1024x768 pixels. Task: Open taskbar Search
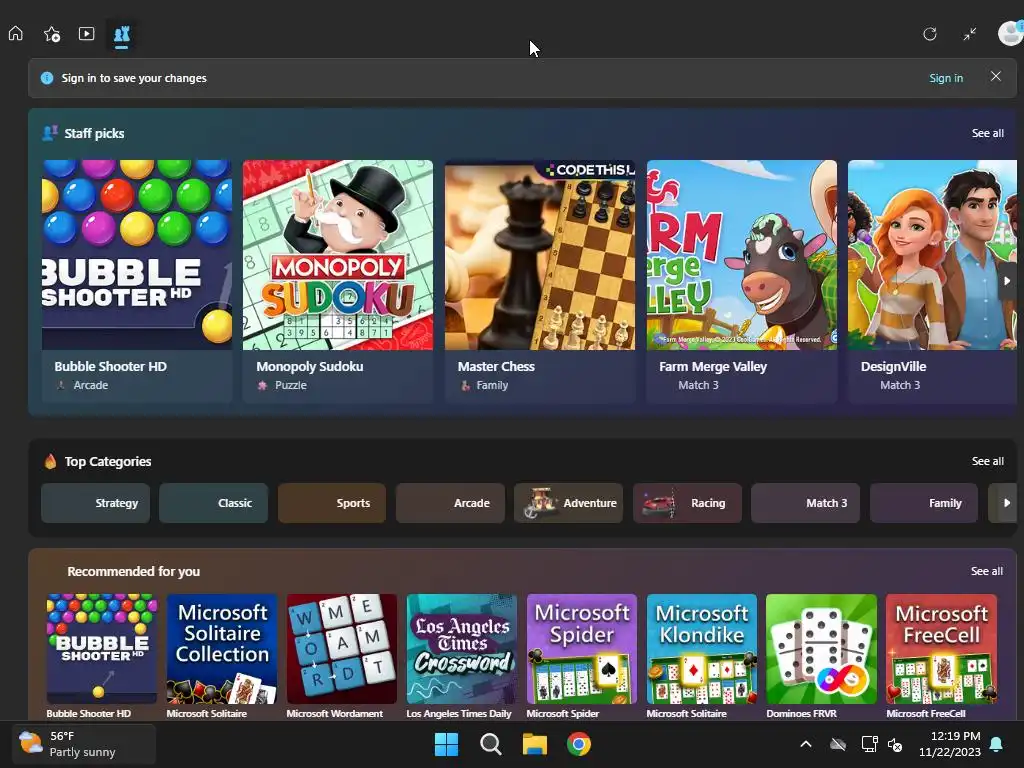click(490, 744)
